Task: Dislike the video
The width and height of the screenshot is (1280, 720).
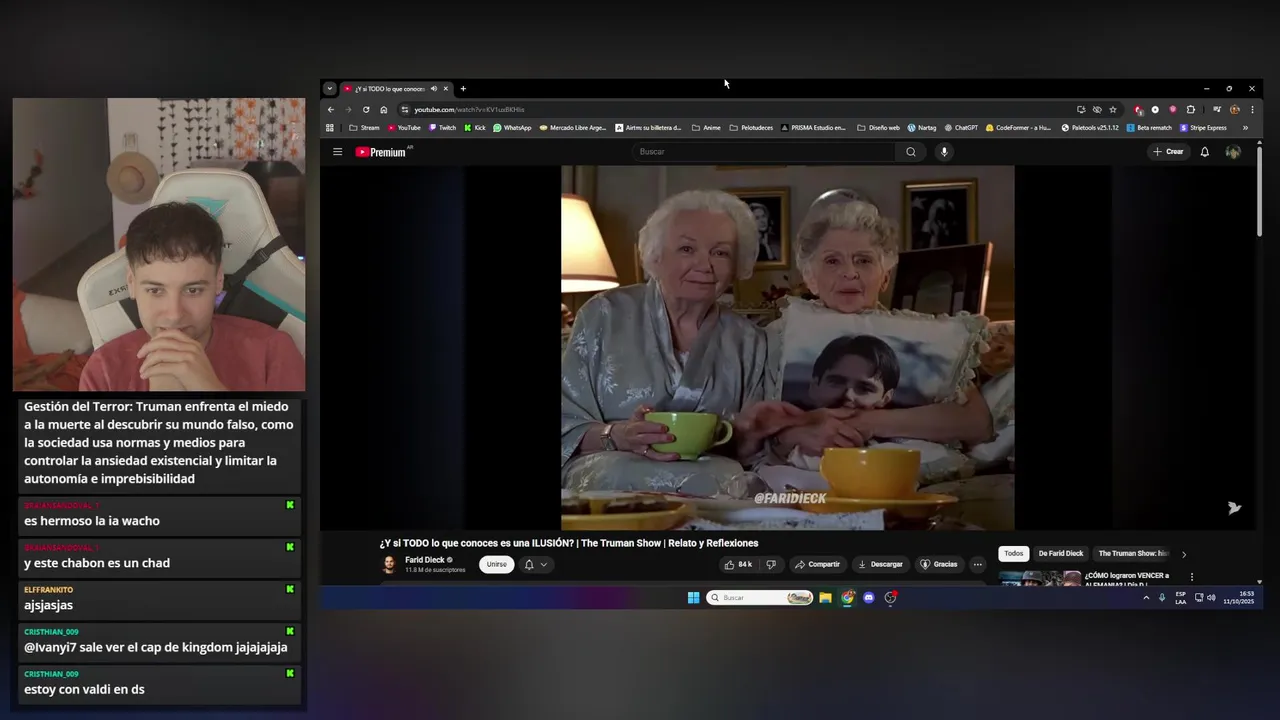Action: click(x=770, y=564)
